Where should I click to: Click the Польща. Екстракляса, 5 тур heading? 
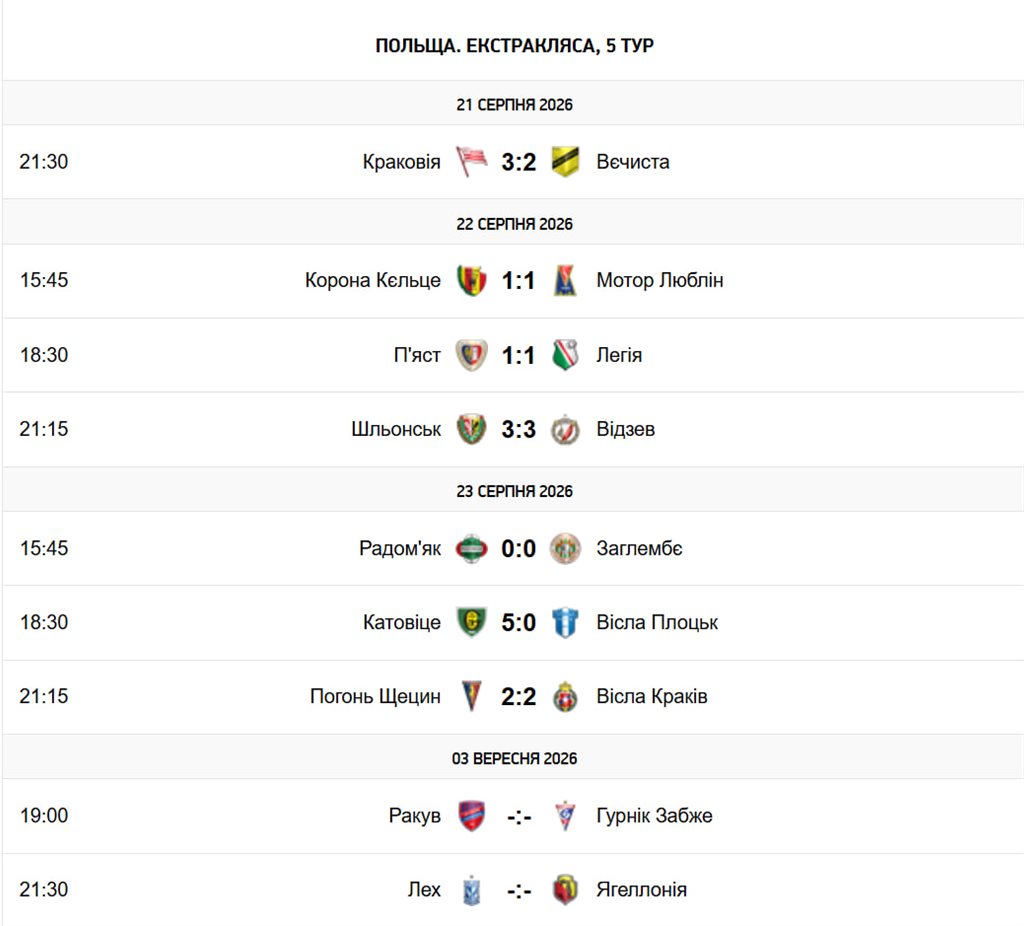[514, 46]
